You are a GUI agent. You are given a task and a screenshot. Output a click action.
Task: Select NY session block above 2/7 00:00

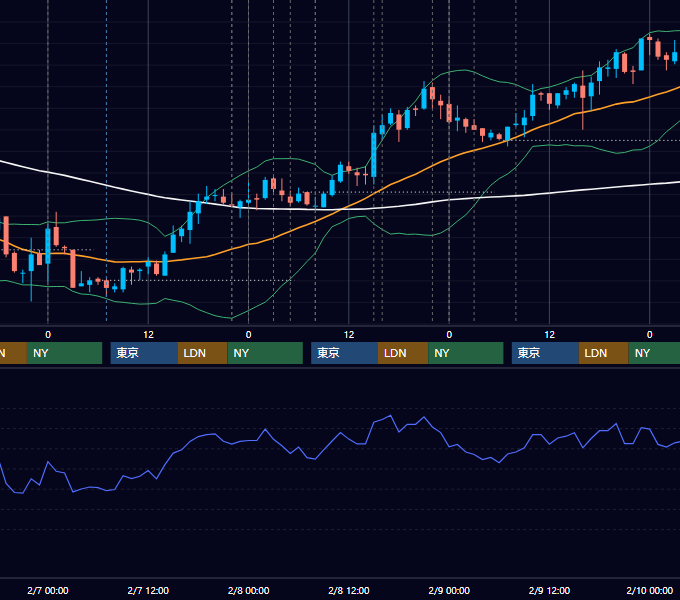point(64,353)
